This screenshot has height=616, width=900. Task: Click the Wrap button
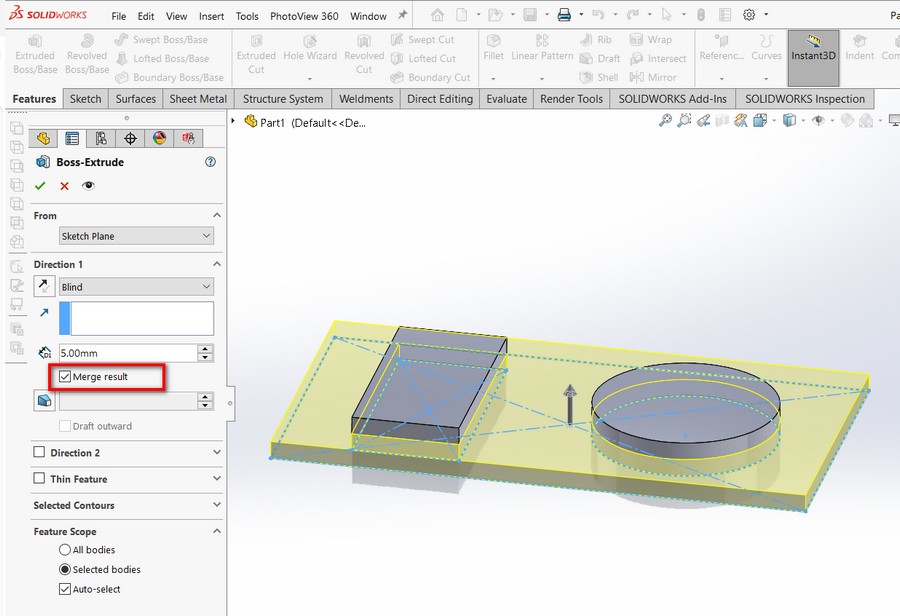coord(651,40)
